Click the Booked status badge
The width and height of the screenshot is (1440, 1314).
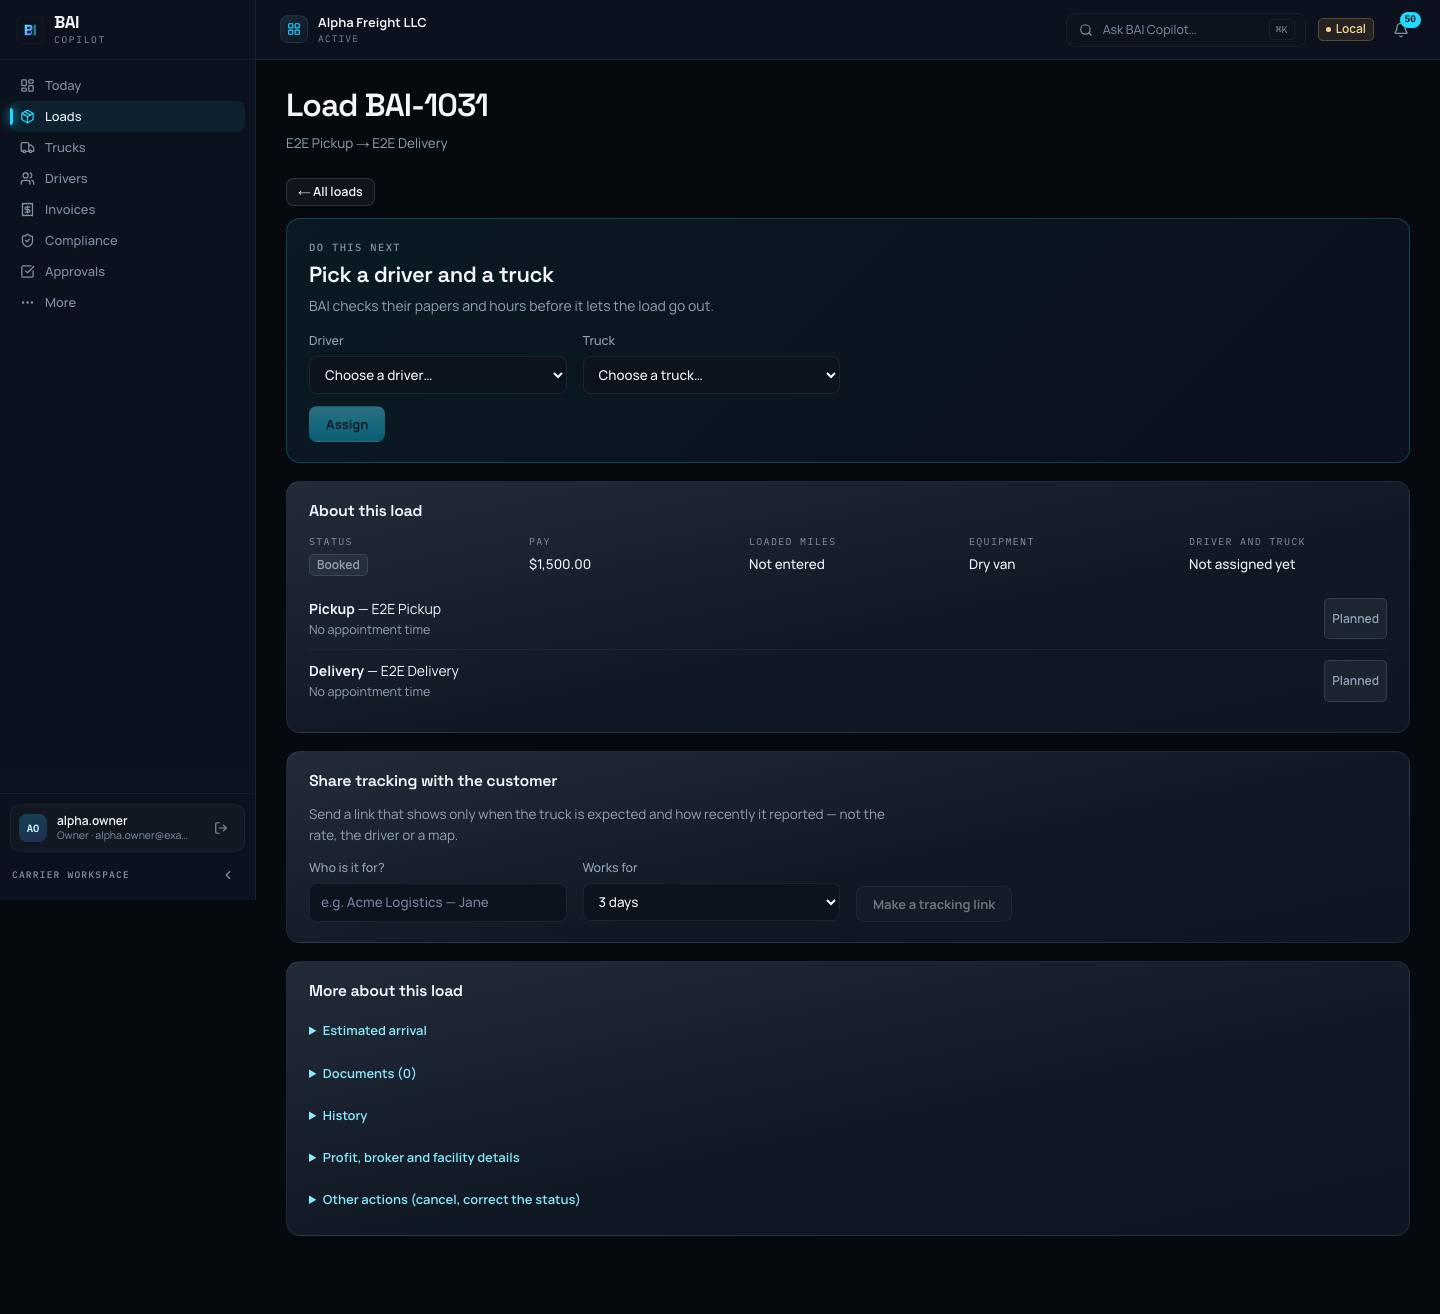[x=338, y=565]
